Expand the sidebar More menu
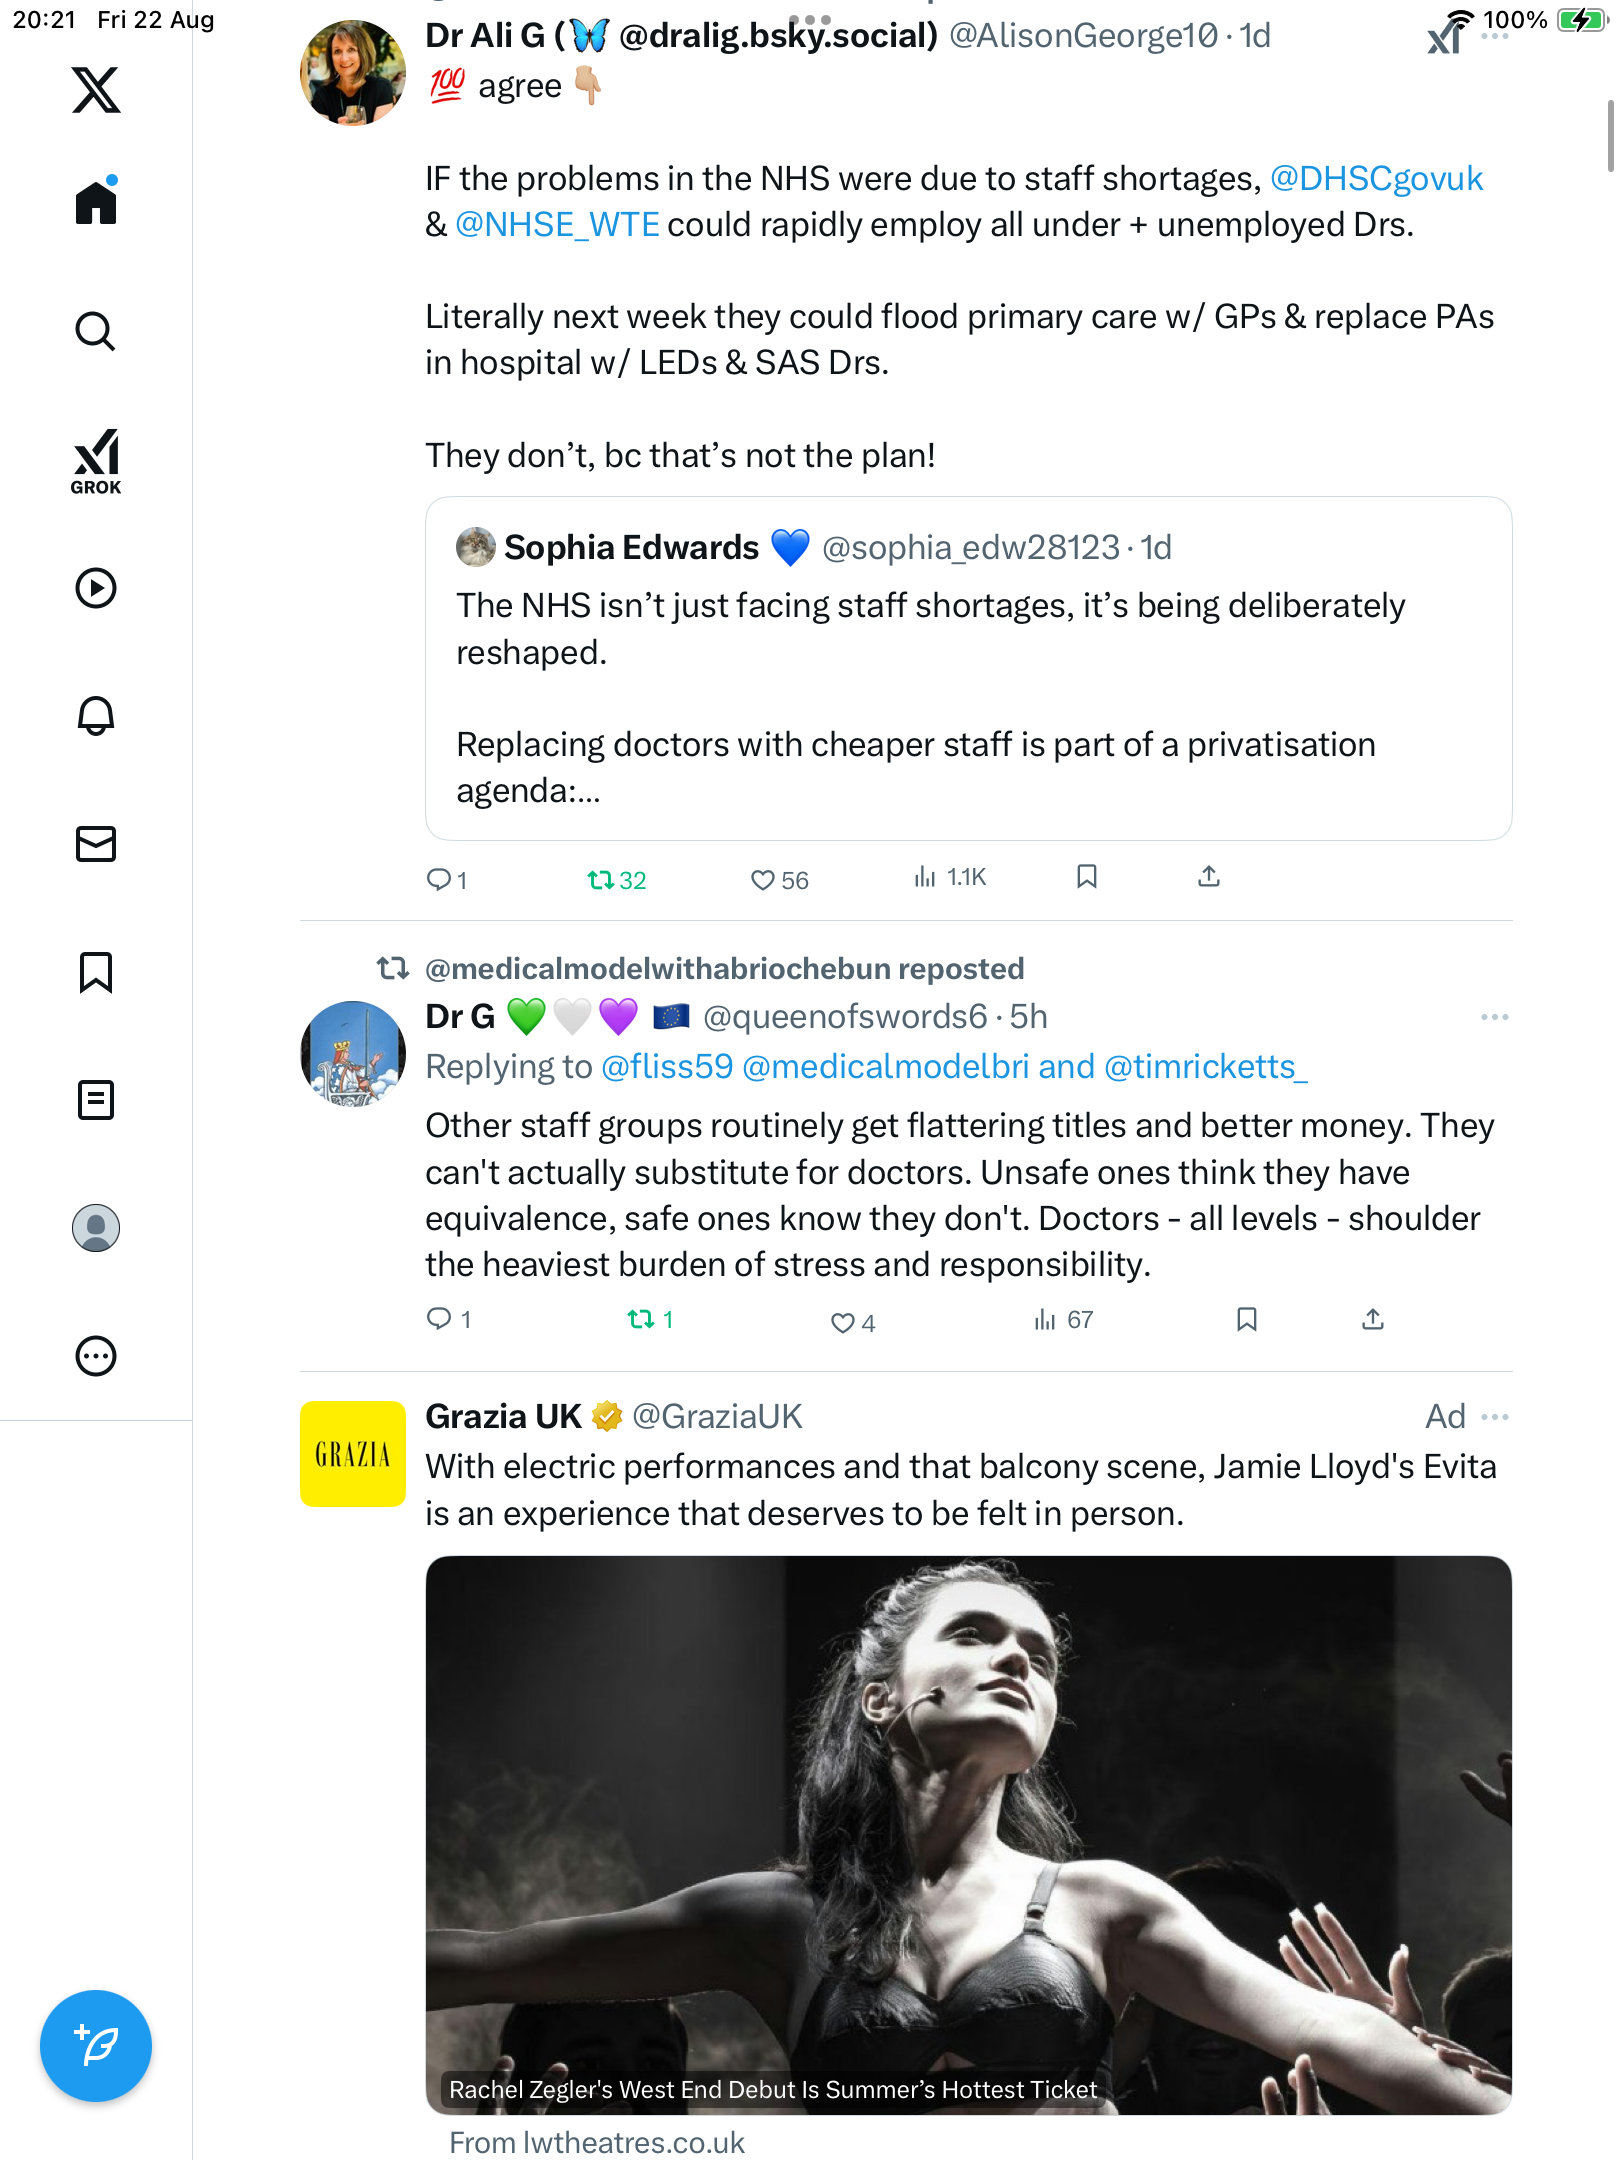1620x2160 pixels. tap(96, 1356)
